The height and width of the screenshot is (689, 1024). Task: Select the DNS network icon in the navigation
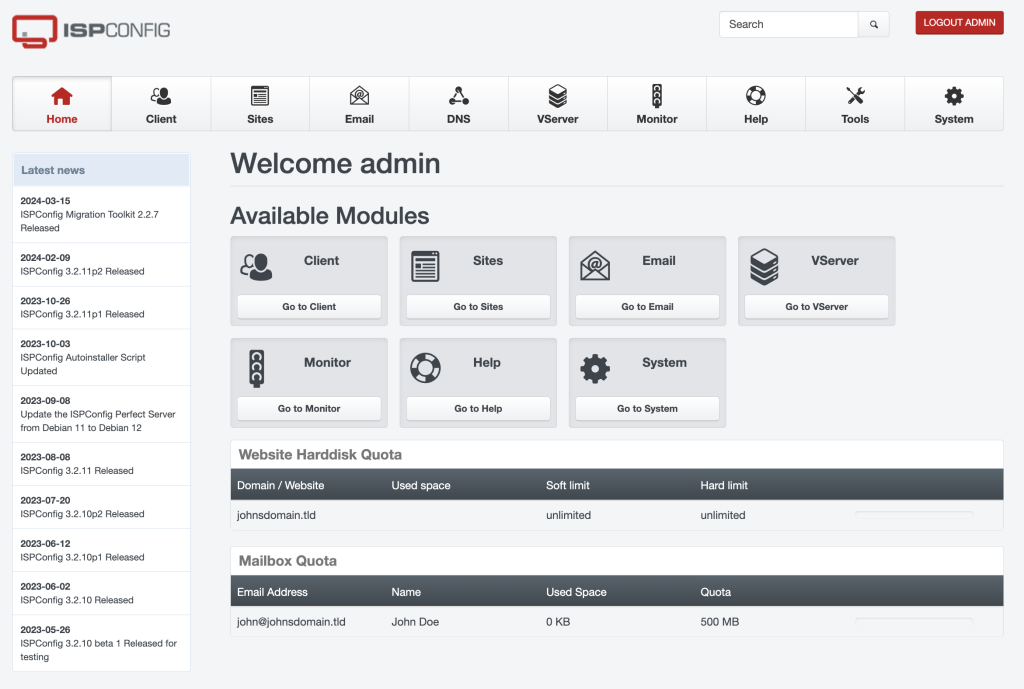[x=458, y=96]
